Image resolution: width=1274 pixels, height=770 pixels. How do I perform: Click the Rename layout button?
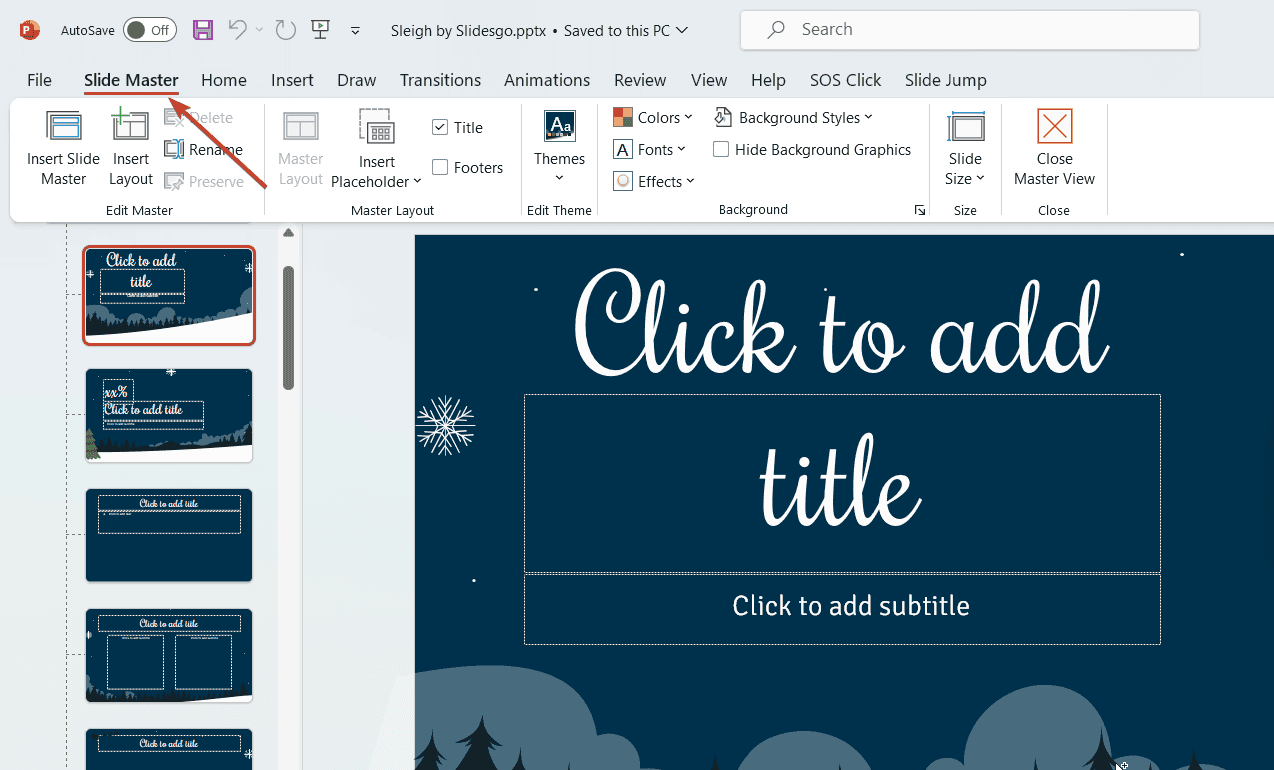[x=204, y=150]
